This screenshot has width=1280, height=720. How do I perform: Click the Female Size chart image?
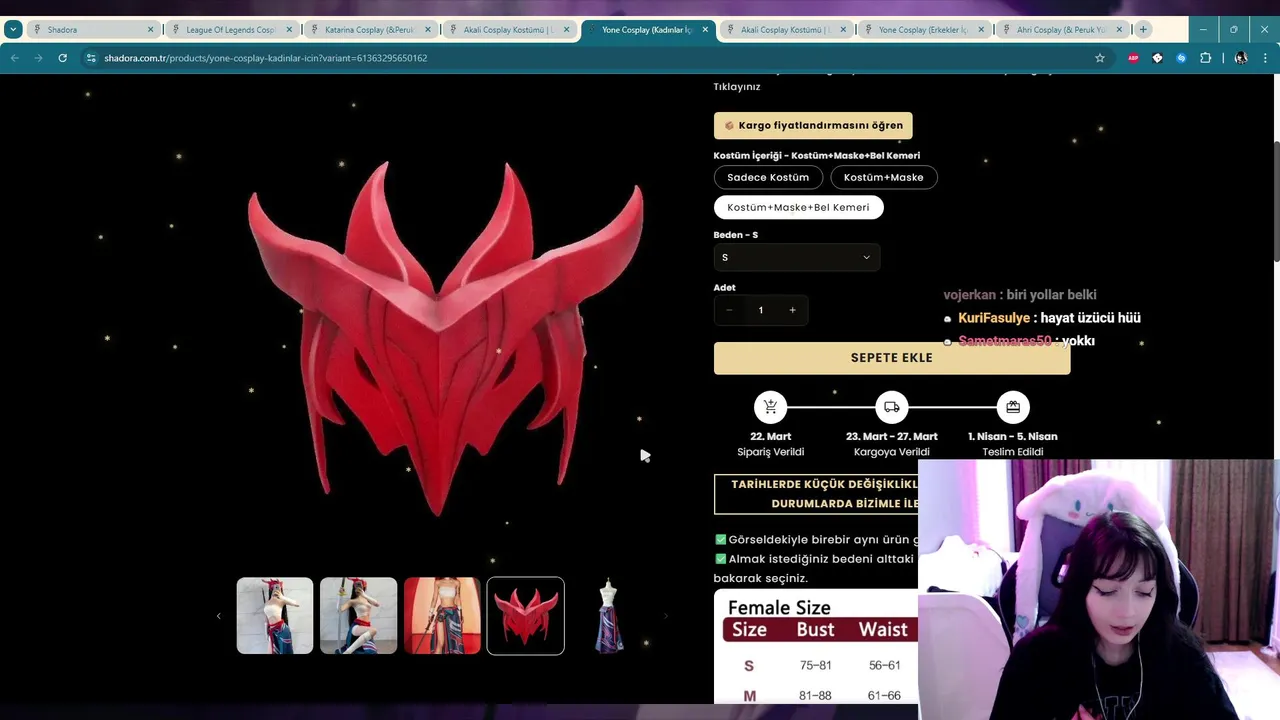point(816,646)
